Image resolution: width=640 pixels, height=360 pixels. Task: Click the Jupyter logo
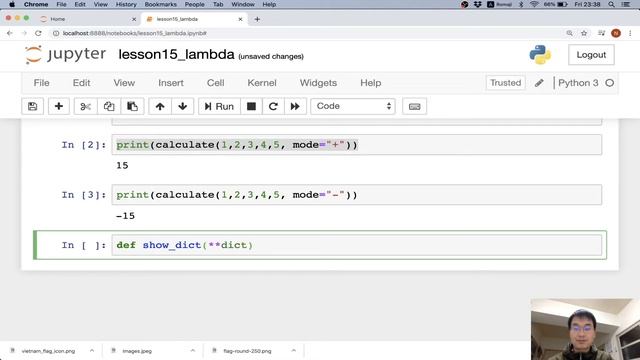point(65,54)
